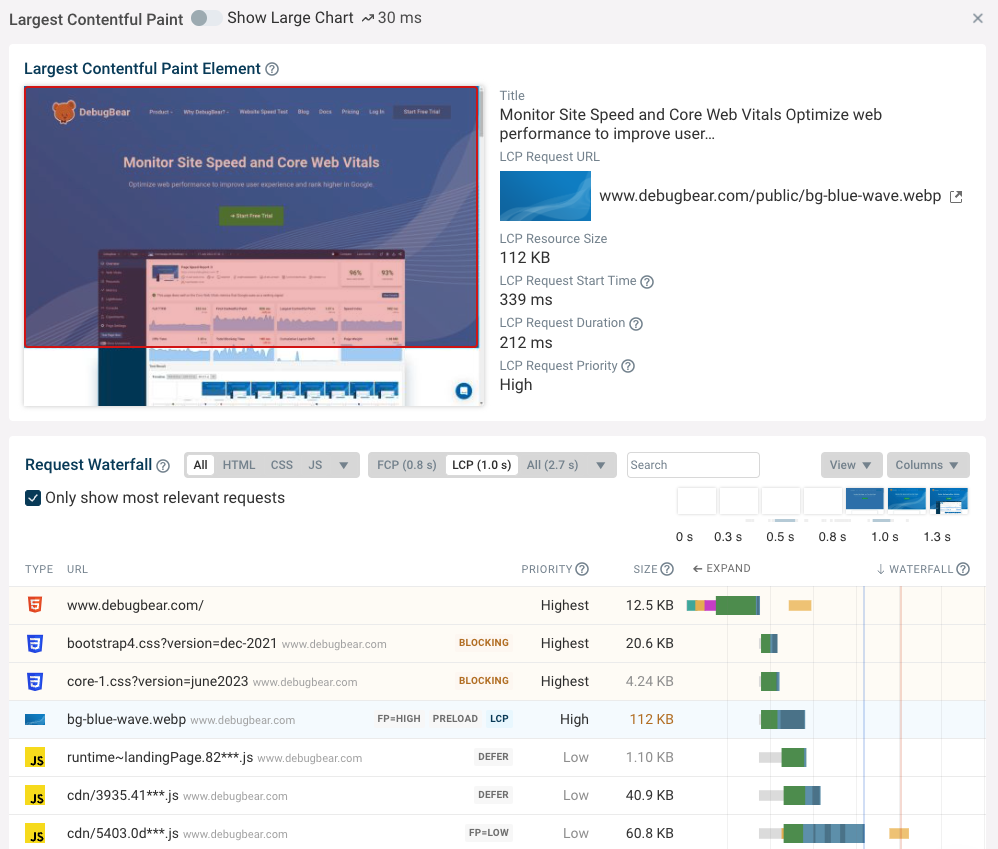This screenshot has width=998, height=849.
Task: Select the CSS resource type filter
Action: coord(282,465)
